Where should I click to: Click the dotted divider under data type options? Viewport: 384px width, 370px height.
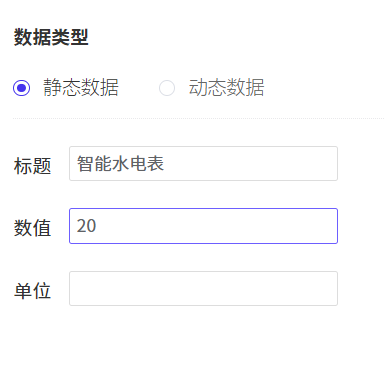[x=198, y=118]
